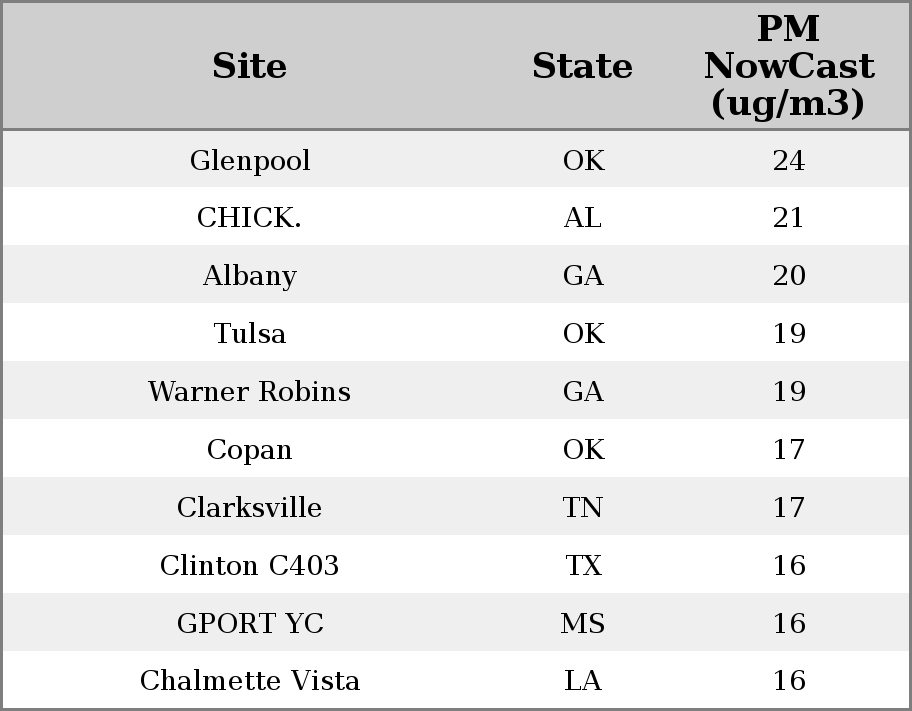Click the Site column header

coord(249,66)
